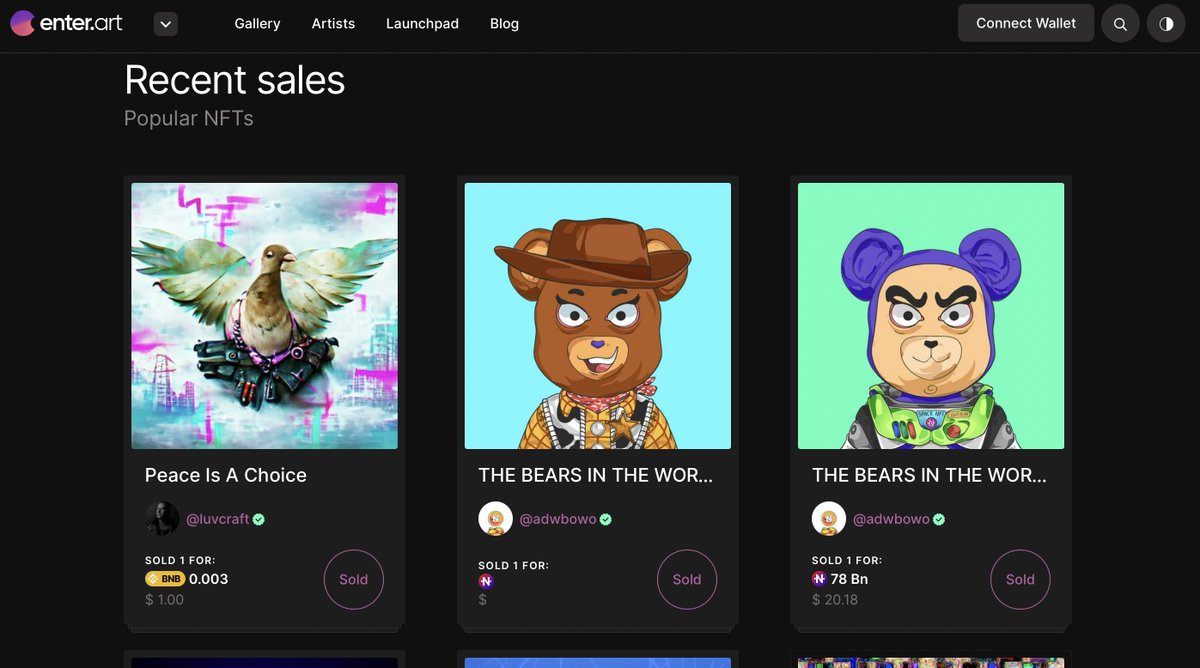1200x668 pixels.
Task: Toggle dark/light theme contrast icon
Action: pyautogui.click(x=1166, y=23)
